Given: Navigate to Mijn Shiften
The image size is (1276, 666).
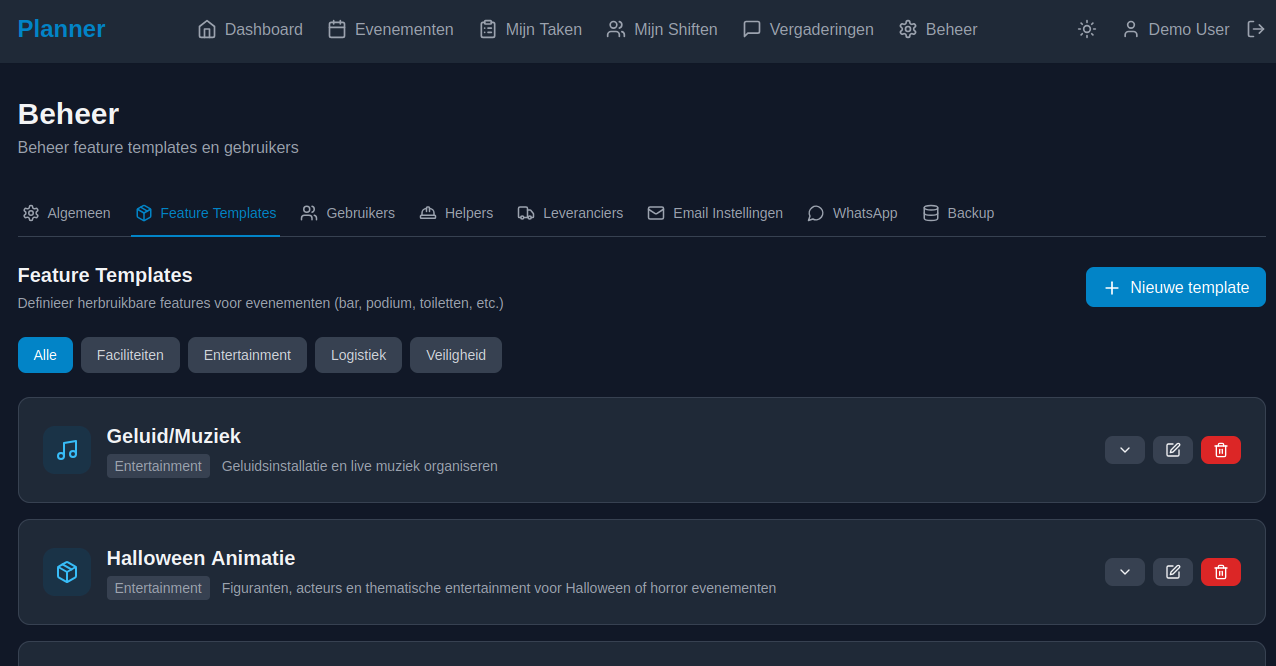Looking at the screenshot, I should tap(662, 30).
